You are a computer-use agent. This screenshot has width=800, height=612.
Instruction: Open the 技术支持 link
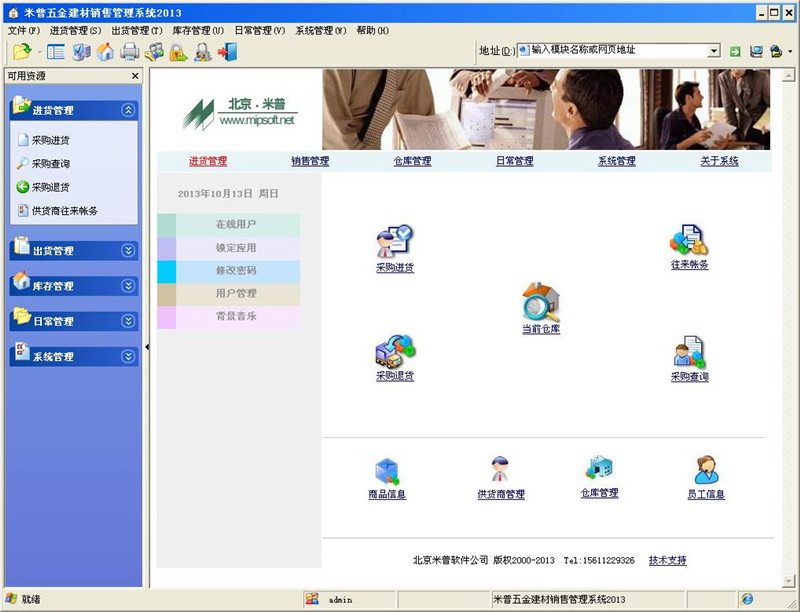[x=667, y=560]
